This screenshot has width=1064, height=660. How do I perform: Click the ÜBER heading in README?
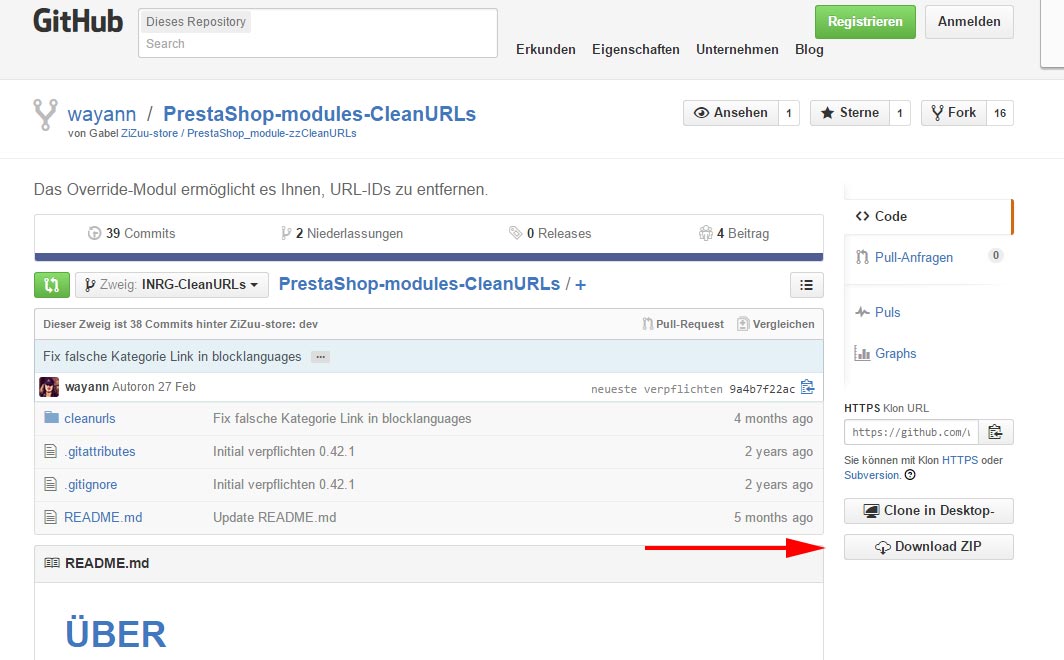[115, 634]
